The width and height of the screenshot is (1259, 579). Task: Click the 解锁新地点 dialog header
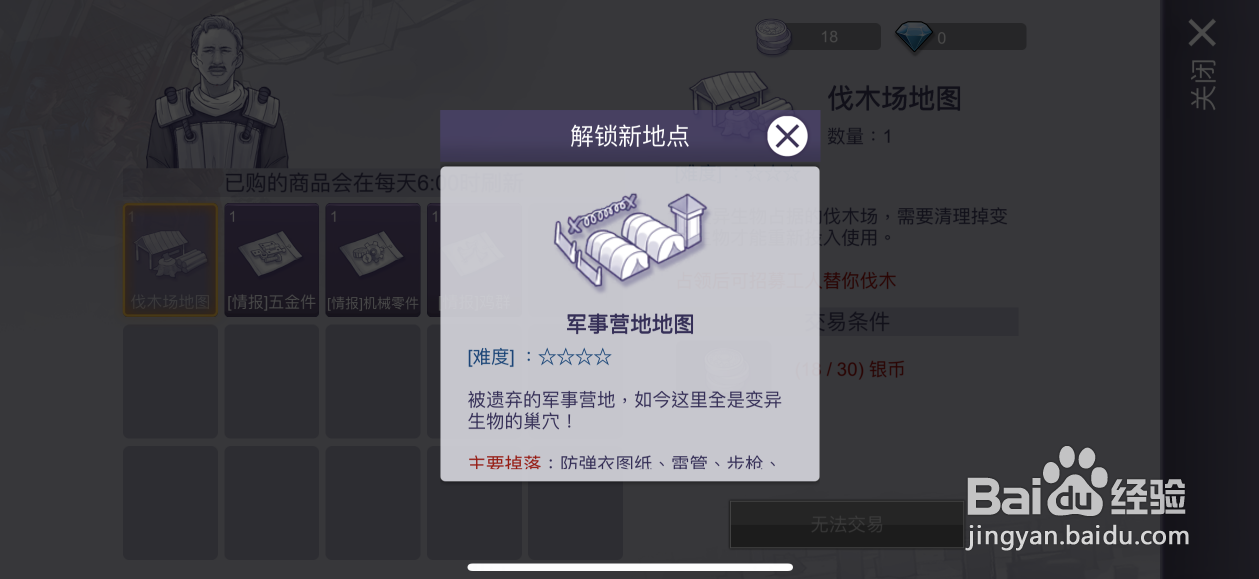tap(630, 136)
